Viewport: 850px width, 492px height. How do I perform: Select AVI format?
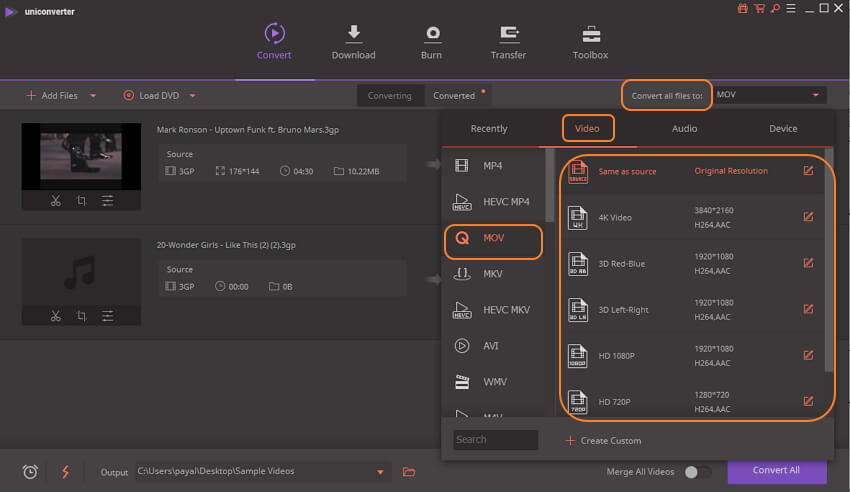(x=493, y=346)
